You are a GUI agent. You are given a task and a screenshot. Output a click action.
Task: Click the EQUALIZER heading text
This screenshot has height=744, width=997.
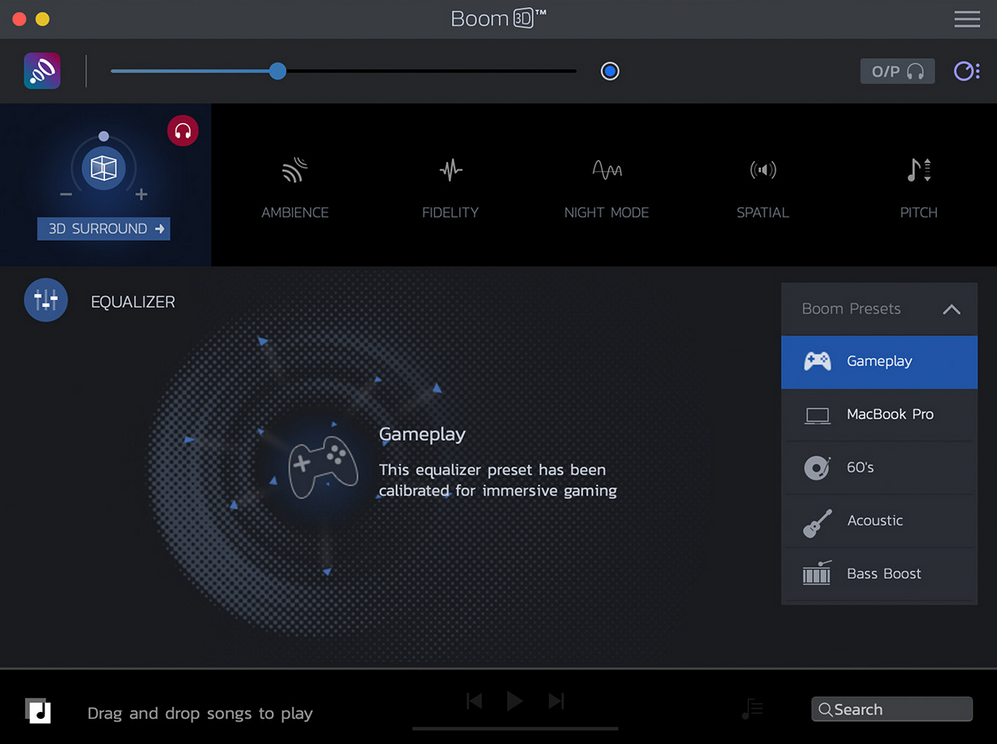133,302
